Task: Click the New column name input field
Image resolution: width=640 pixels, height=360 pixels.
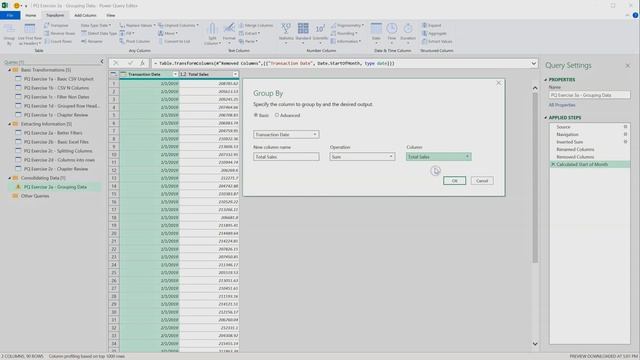Action: (286, 157)
